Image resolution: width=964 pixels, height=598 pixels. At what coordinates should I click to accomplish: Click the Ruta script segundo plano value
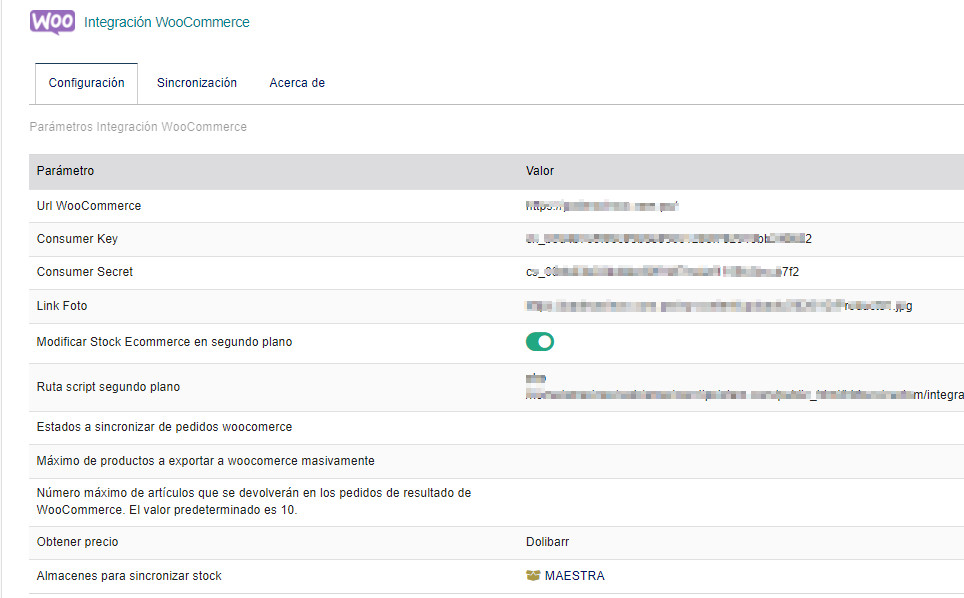point(745,387)
